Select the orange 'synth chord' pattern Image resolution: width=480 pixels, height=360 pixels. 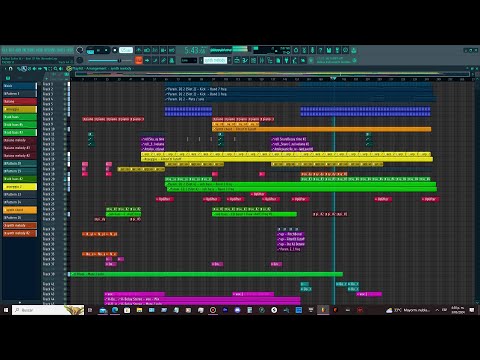20,210
